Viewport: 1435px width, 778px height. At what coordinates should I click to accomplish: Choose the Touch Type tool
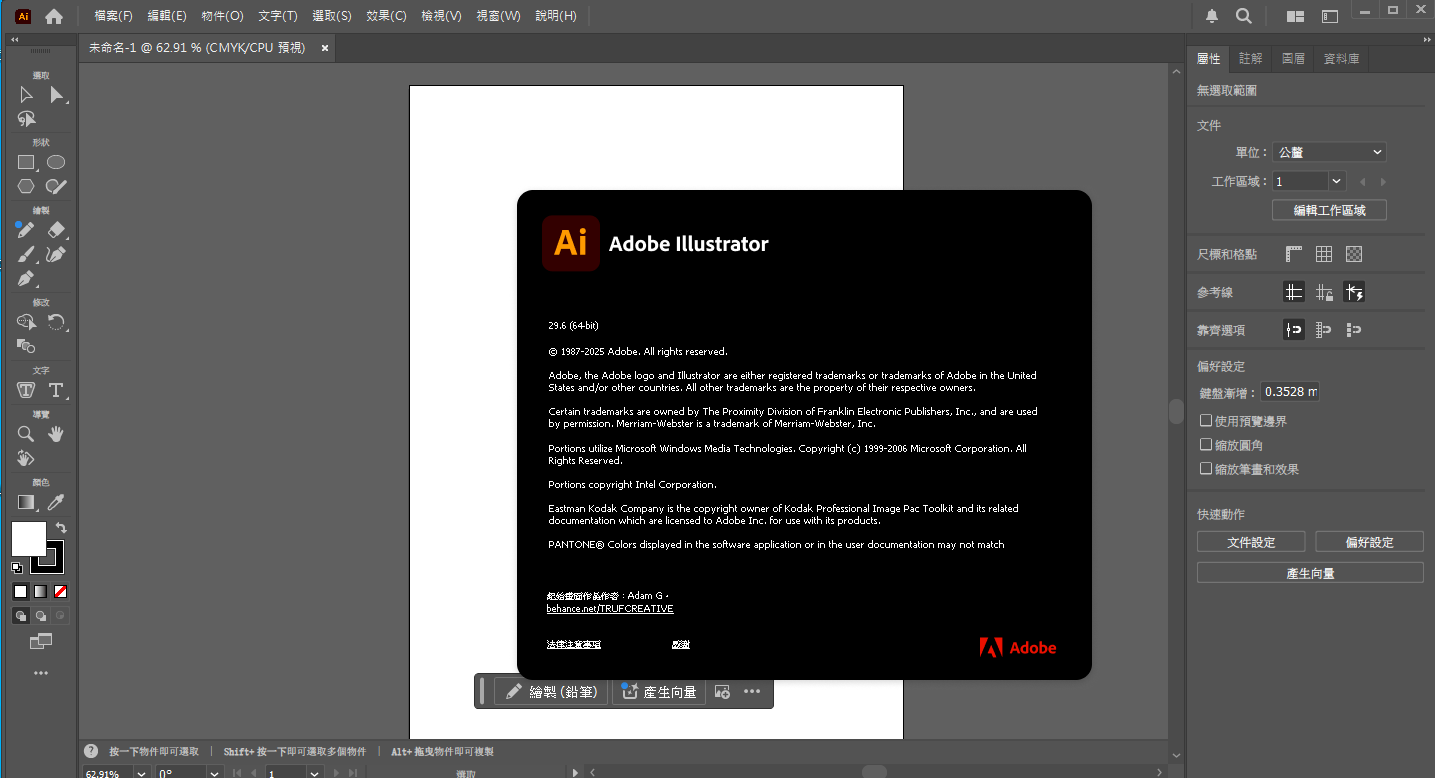click(x=26, y=390)
